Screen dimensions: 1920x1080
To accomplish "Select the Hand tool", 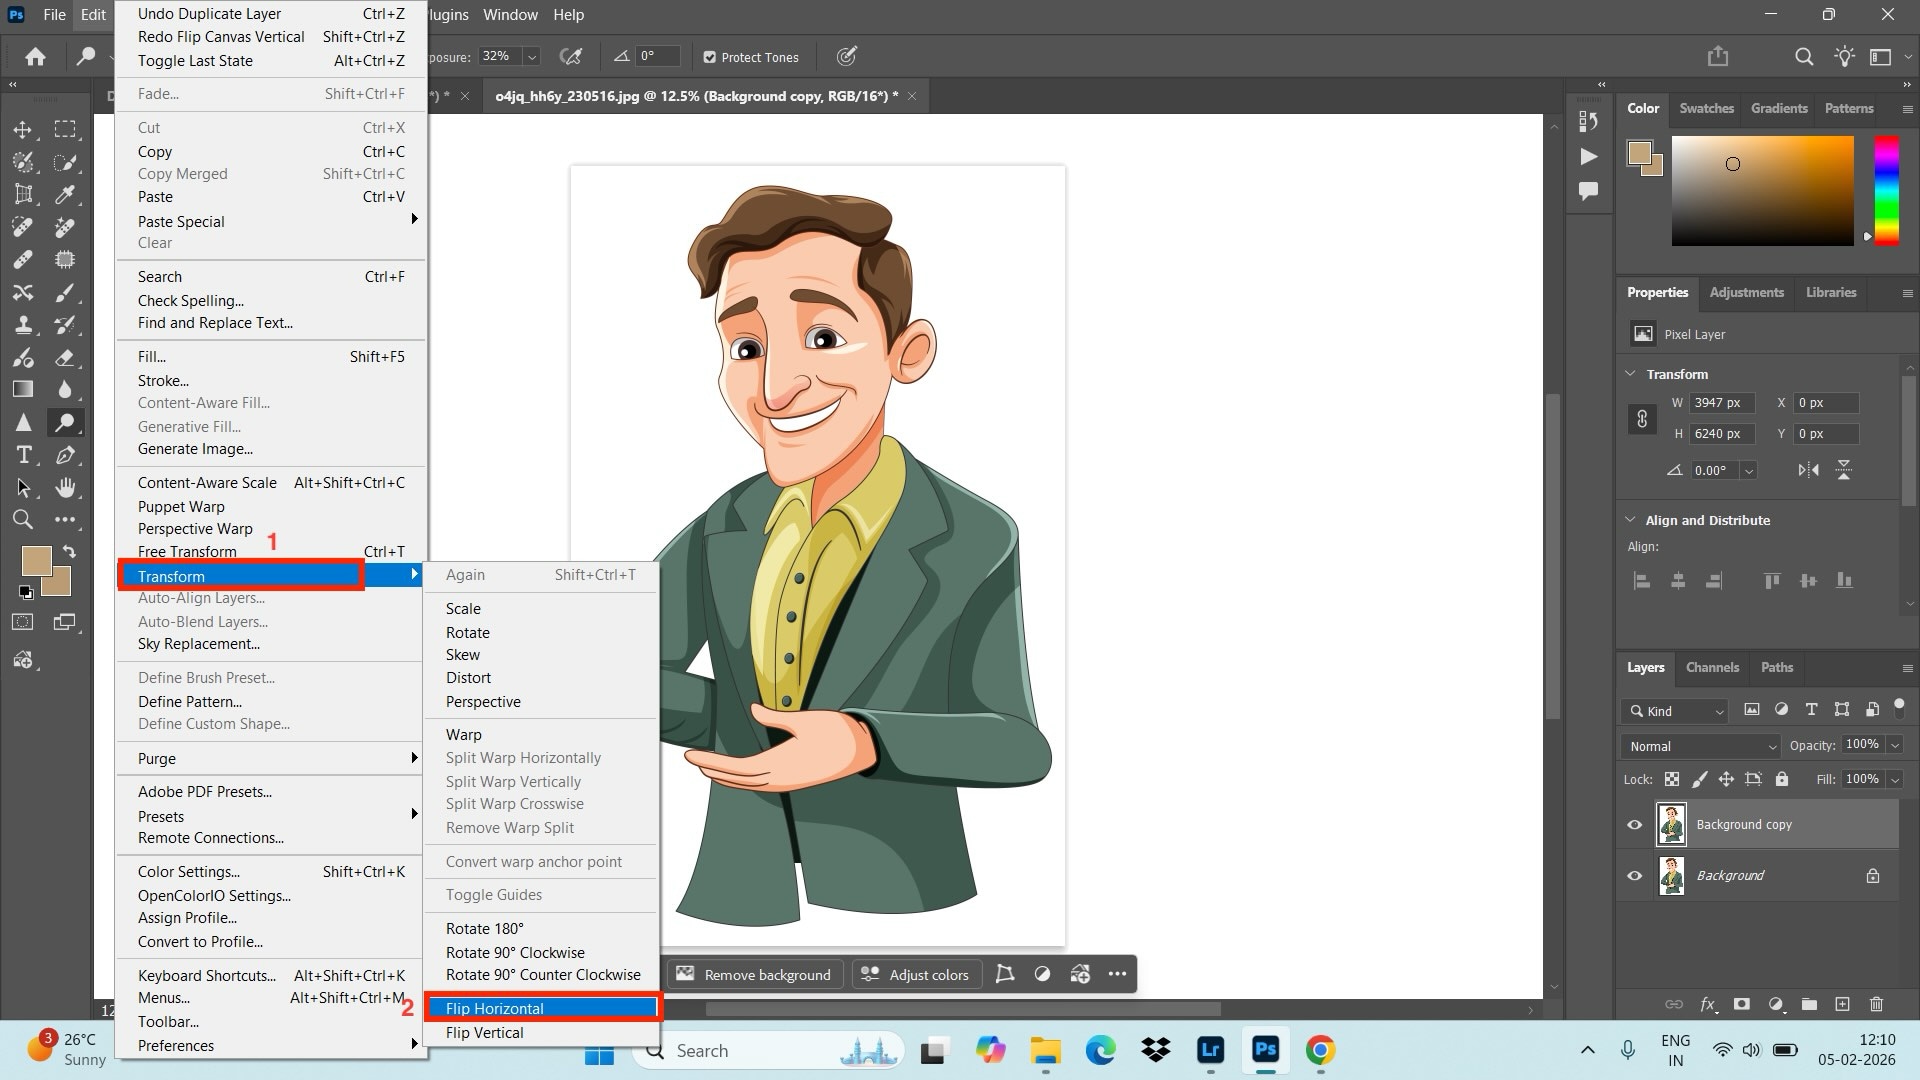I will 66,487.
